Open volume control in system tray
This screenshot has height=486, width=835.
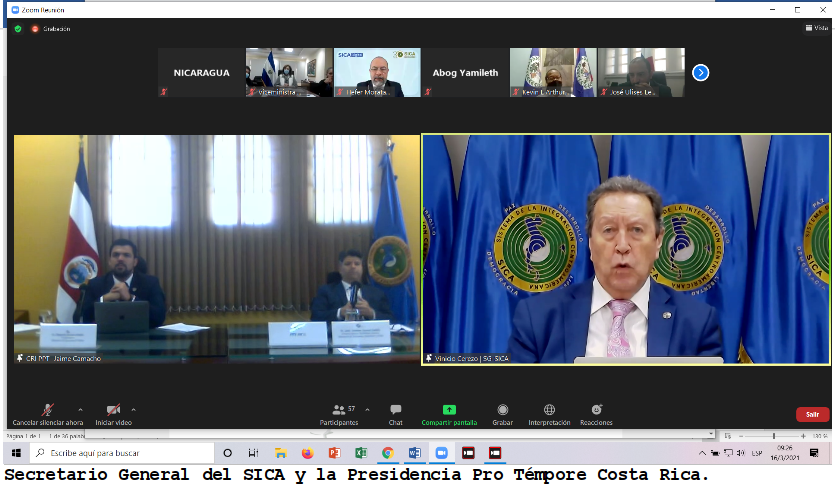point(741,453)
